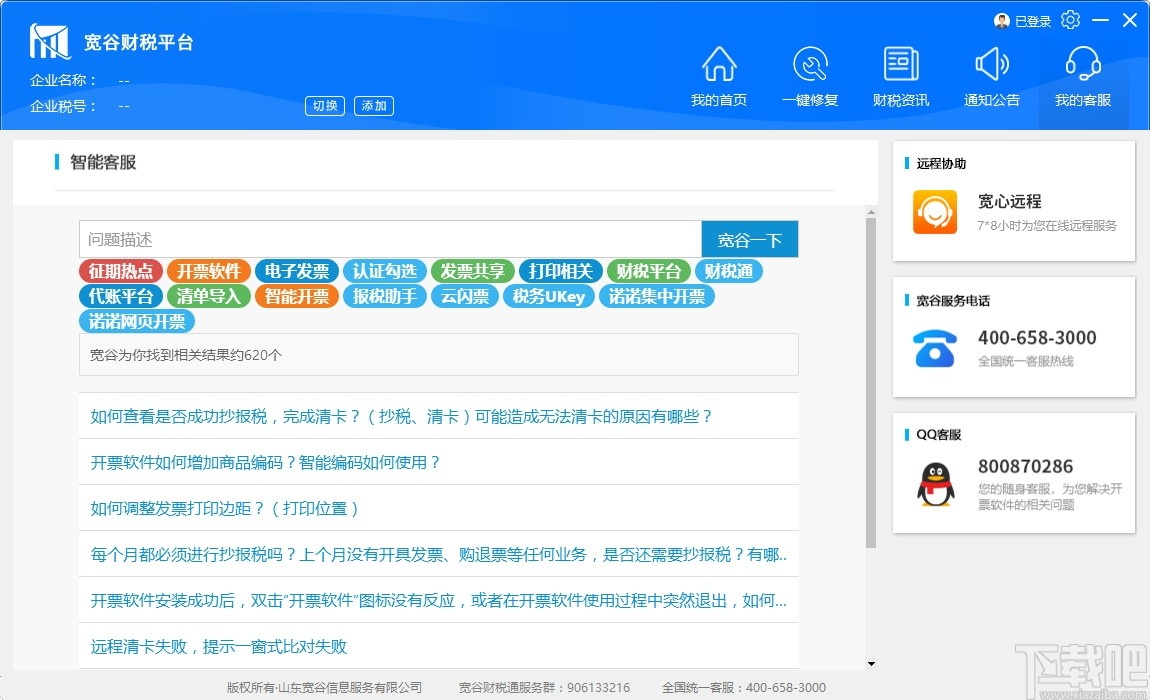Image resolution: width=1150 pixels, height=700 pixels.
Task: Click 智能客服 section heading
Action: coord(103,162)
